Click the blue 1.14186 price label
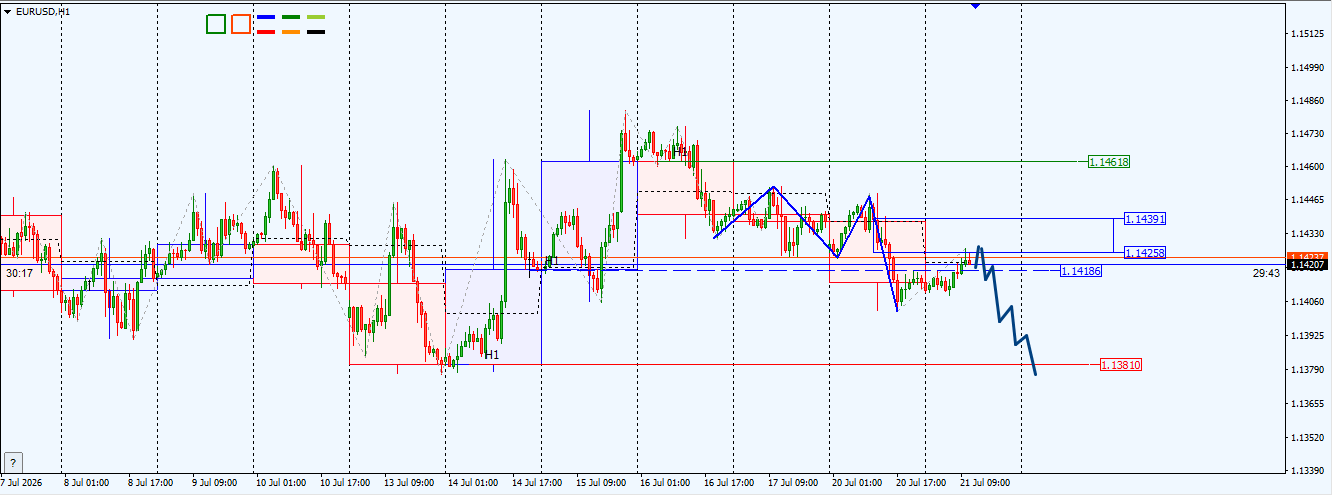The height and width of the screenshot is (495, 1332). click(1081, 271)
